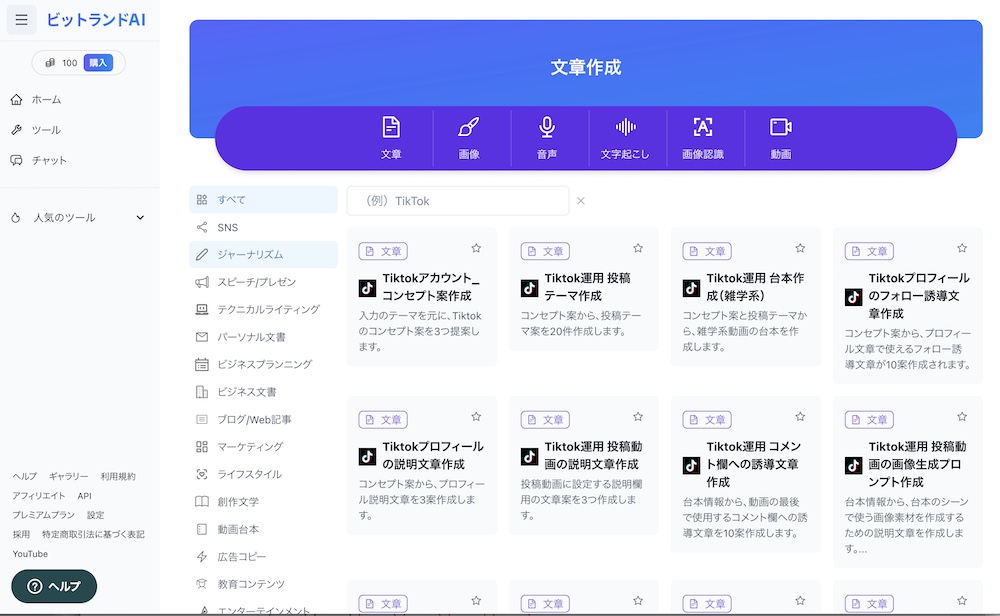Screen dimensions: 1000x616
Task: Open the 特定商取引法に基づく表記 link
Action: (93, 534)
